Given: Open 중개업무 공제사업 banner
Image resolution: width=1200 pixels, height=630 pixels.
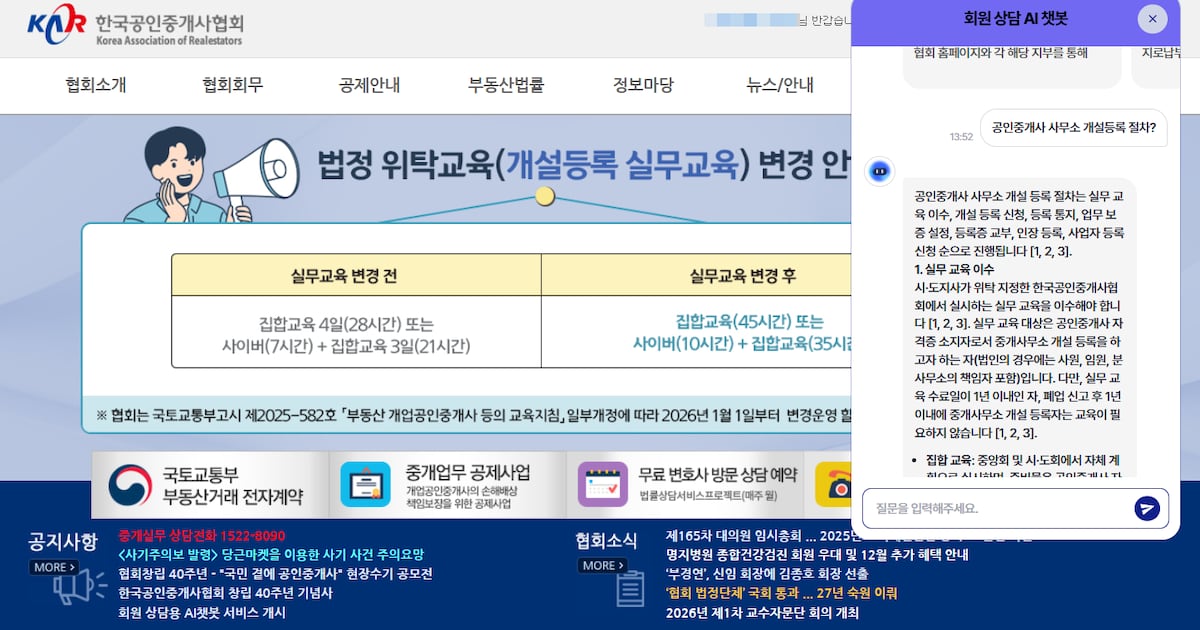Looking at the screenshot, I should (x=446, y=484).
